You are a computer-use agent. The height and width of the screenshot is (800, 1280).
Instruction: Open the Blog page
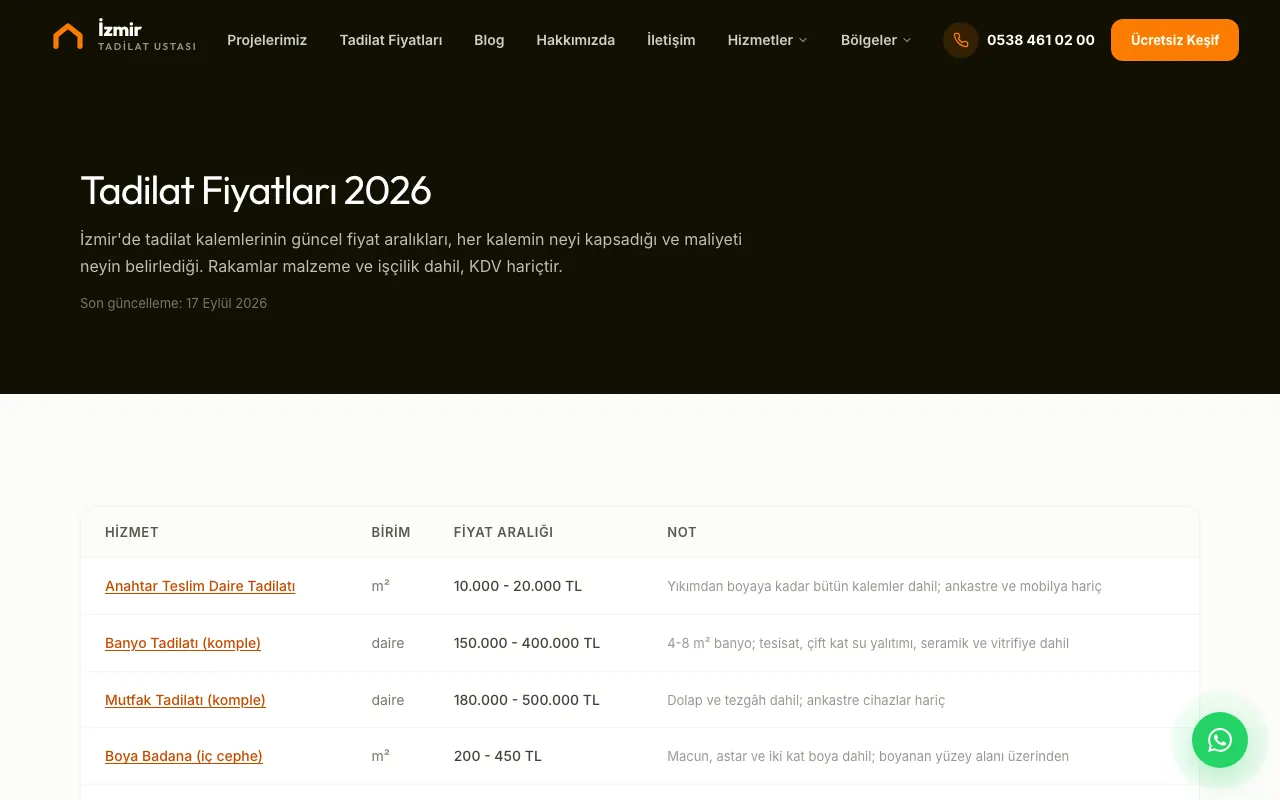[489, 40]
